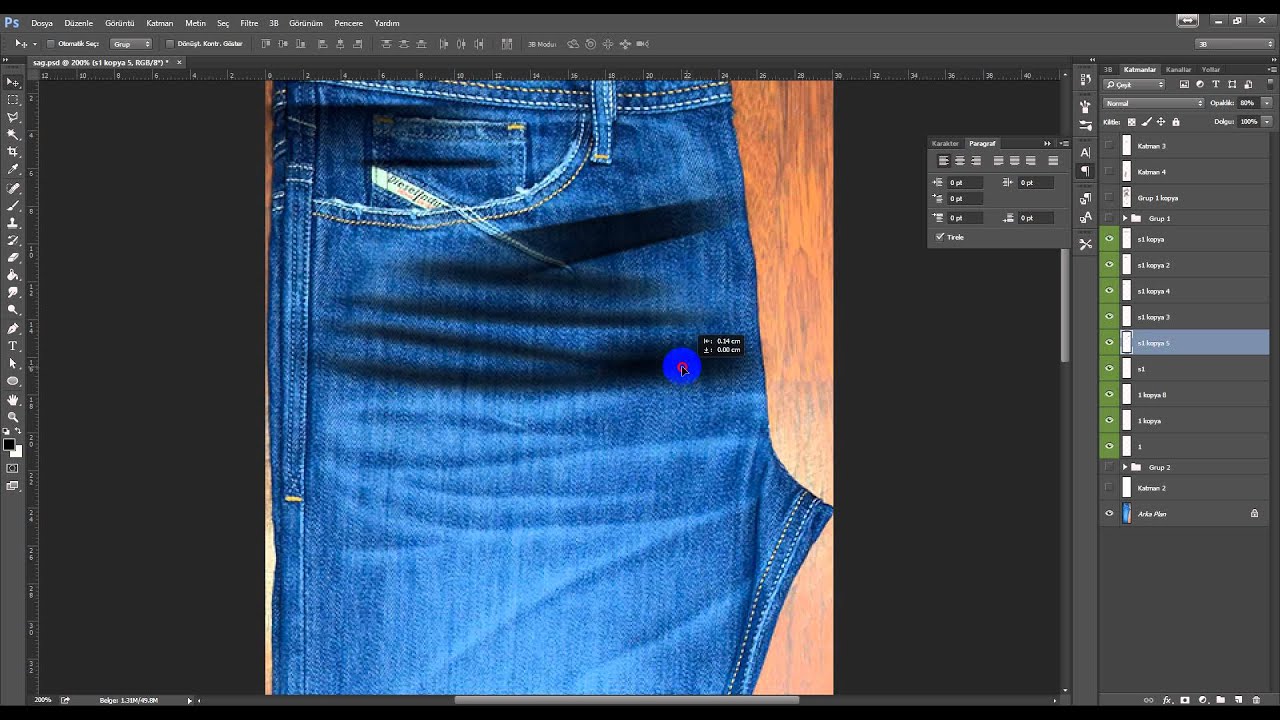The width and height of the screenshot is (1280, 720).
Task: Select the Pen tool
Action: coord(13,328)
